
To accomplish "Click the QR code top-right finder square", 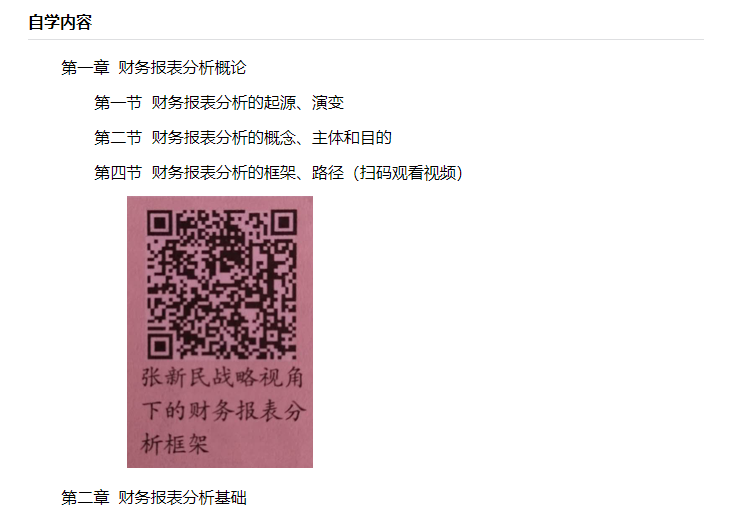I will pos(285,223).
